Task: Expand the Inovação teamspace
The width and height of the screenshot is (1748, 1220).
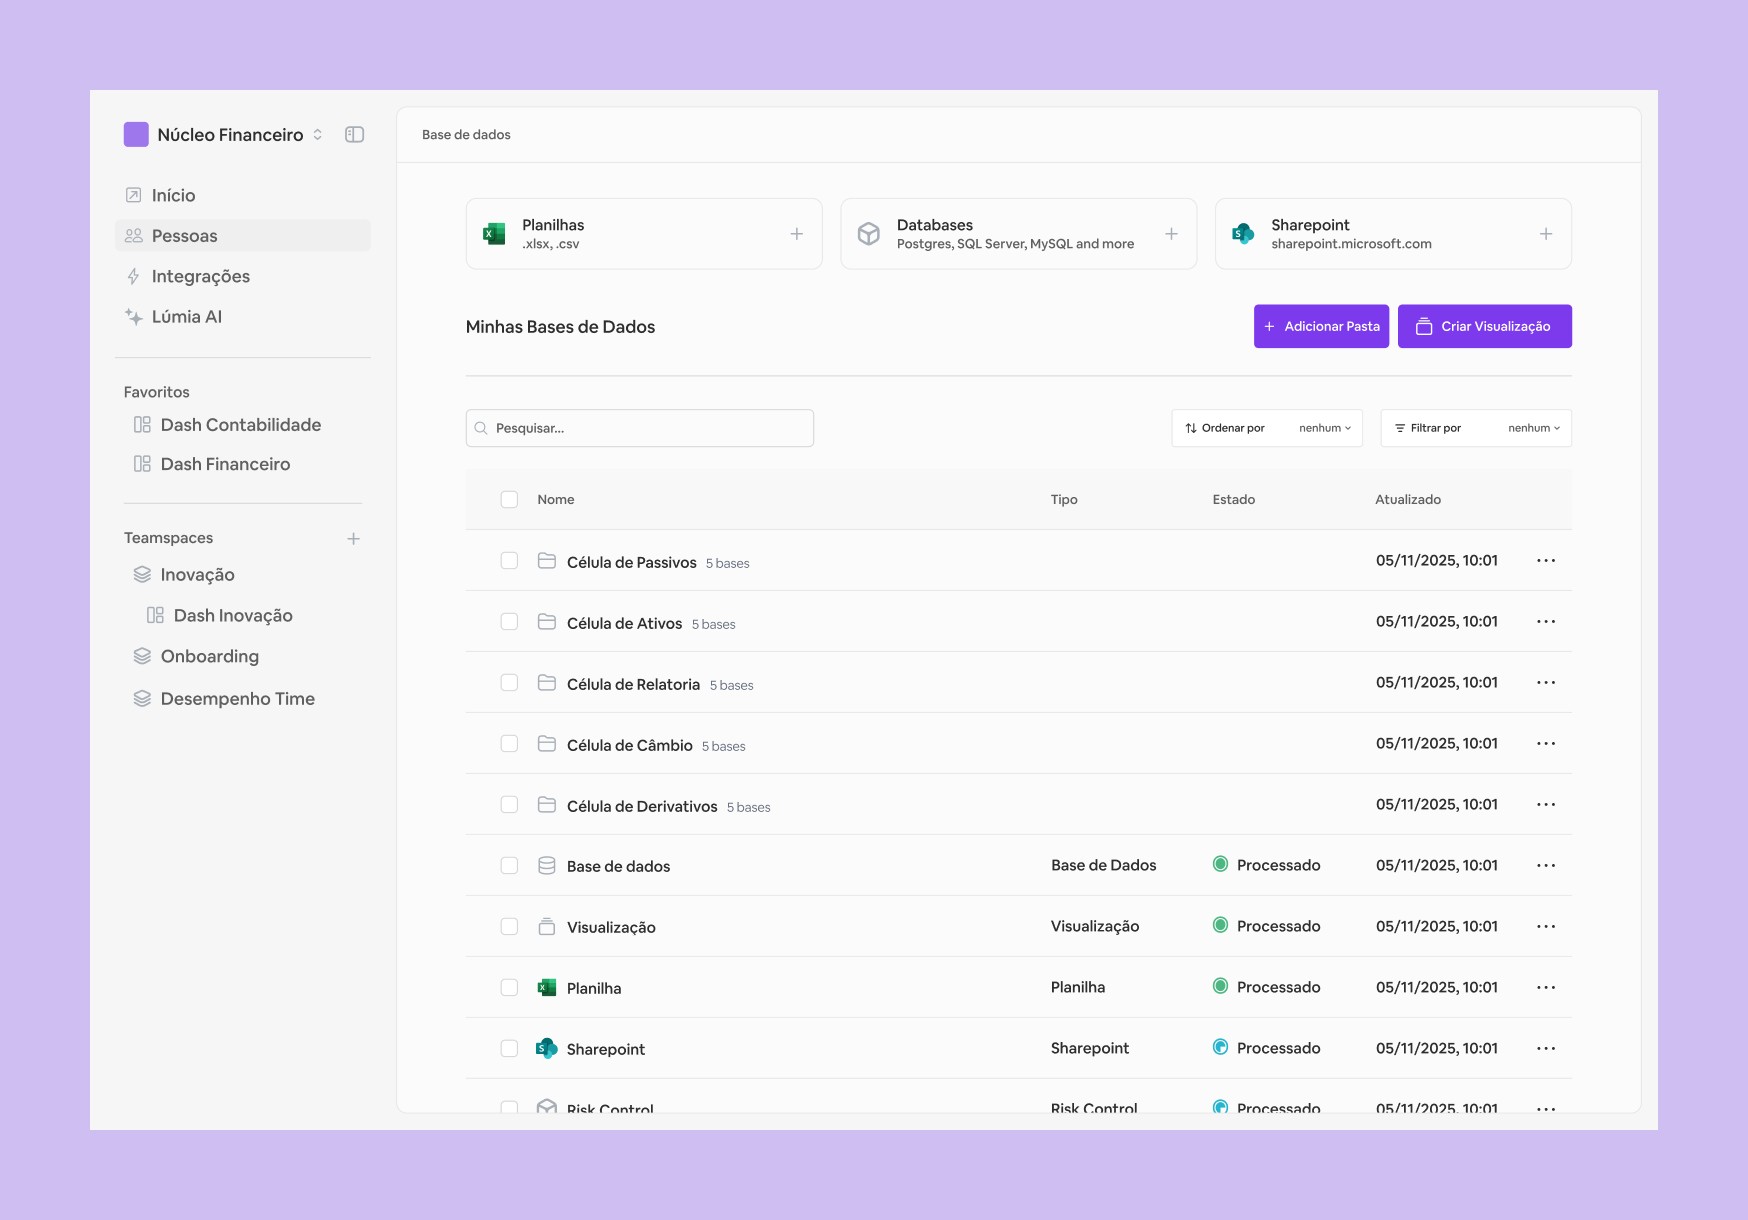Action: (x=184, y=575)
